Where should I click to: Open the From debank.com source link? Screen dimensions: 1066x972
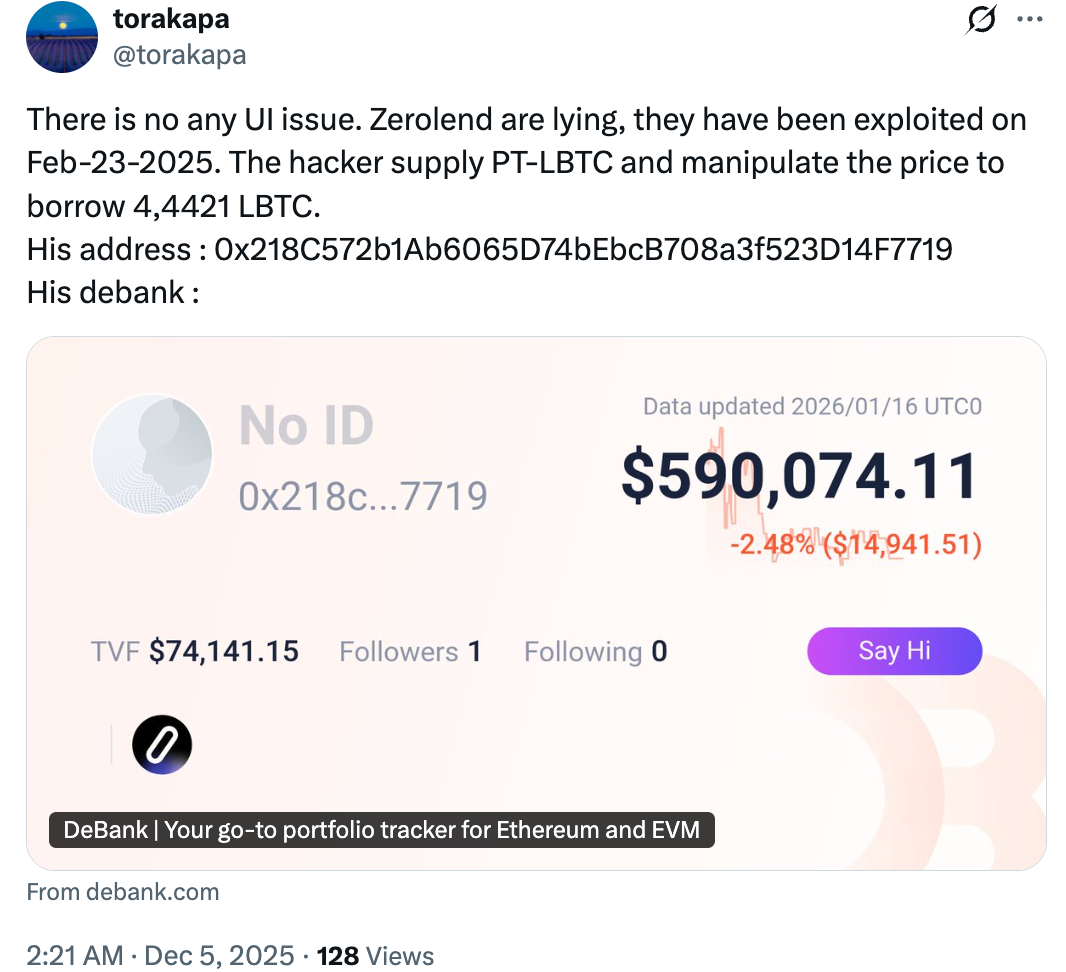click(122, 892)
